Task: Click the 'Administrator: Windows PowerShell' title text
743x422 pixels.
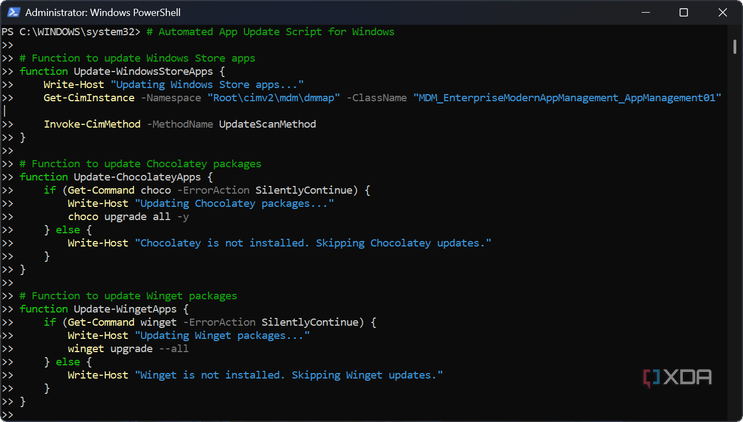Action: pyautogui.click(x=103, y=13)
